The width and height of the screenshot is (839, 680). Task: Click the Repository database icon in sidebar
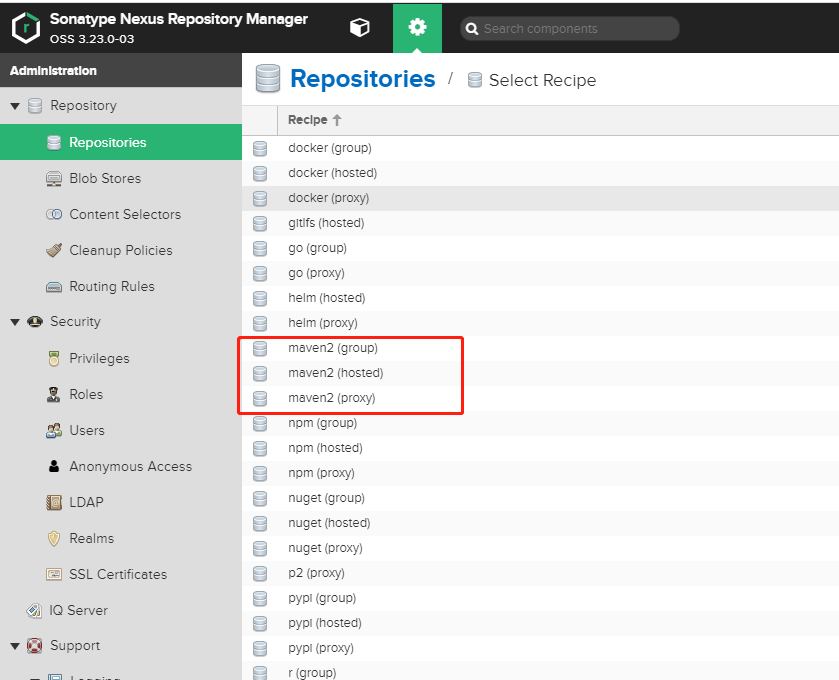pyautogui.click(x=35, y=106)
